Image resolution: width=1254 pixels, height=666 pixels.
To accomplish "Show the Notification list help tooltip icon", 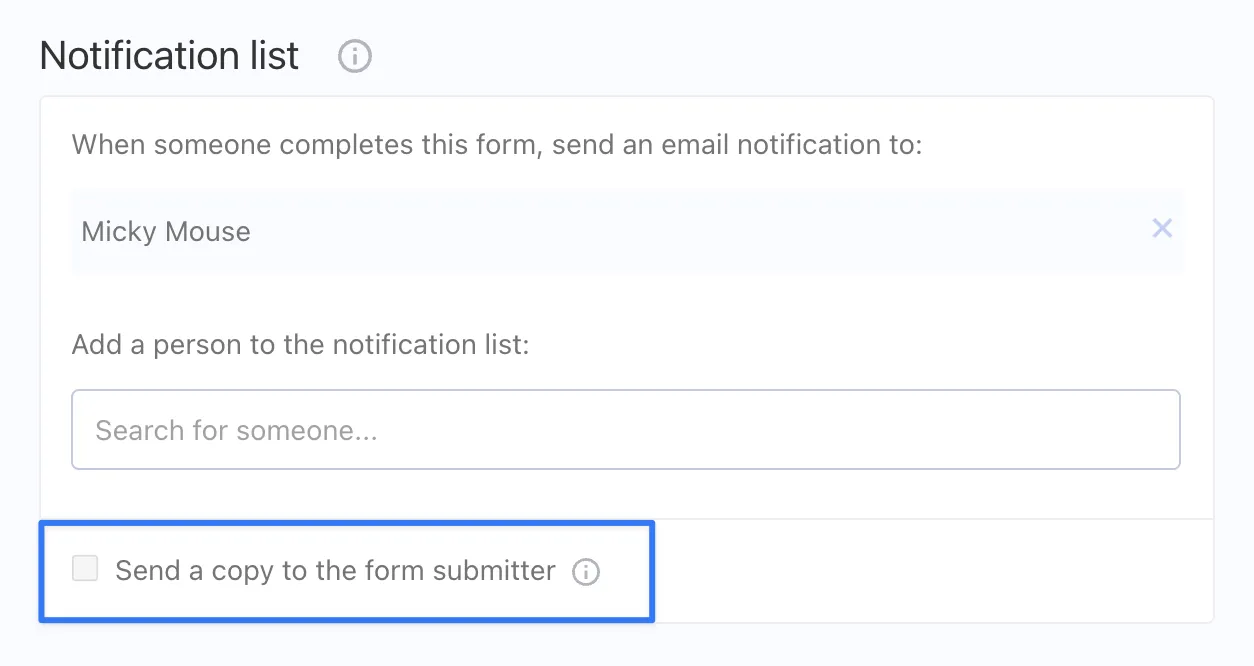I will pos(354,57).
